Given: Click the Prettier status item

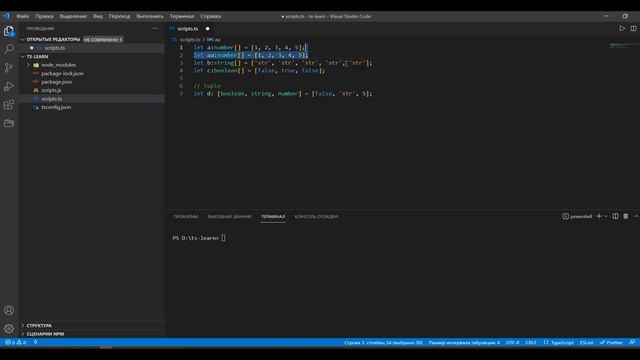Looking at the screenshot, I should tap(611, 342).
